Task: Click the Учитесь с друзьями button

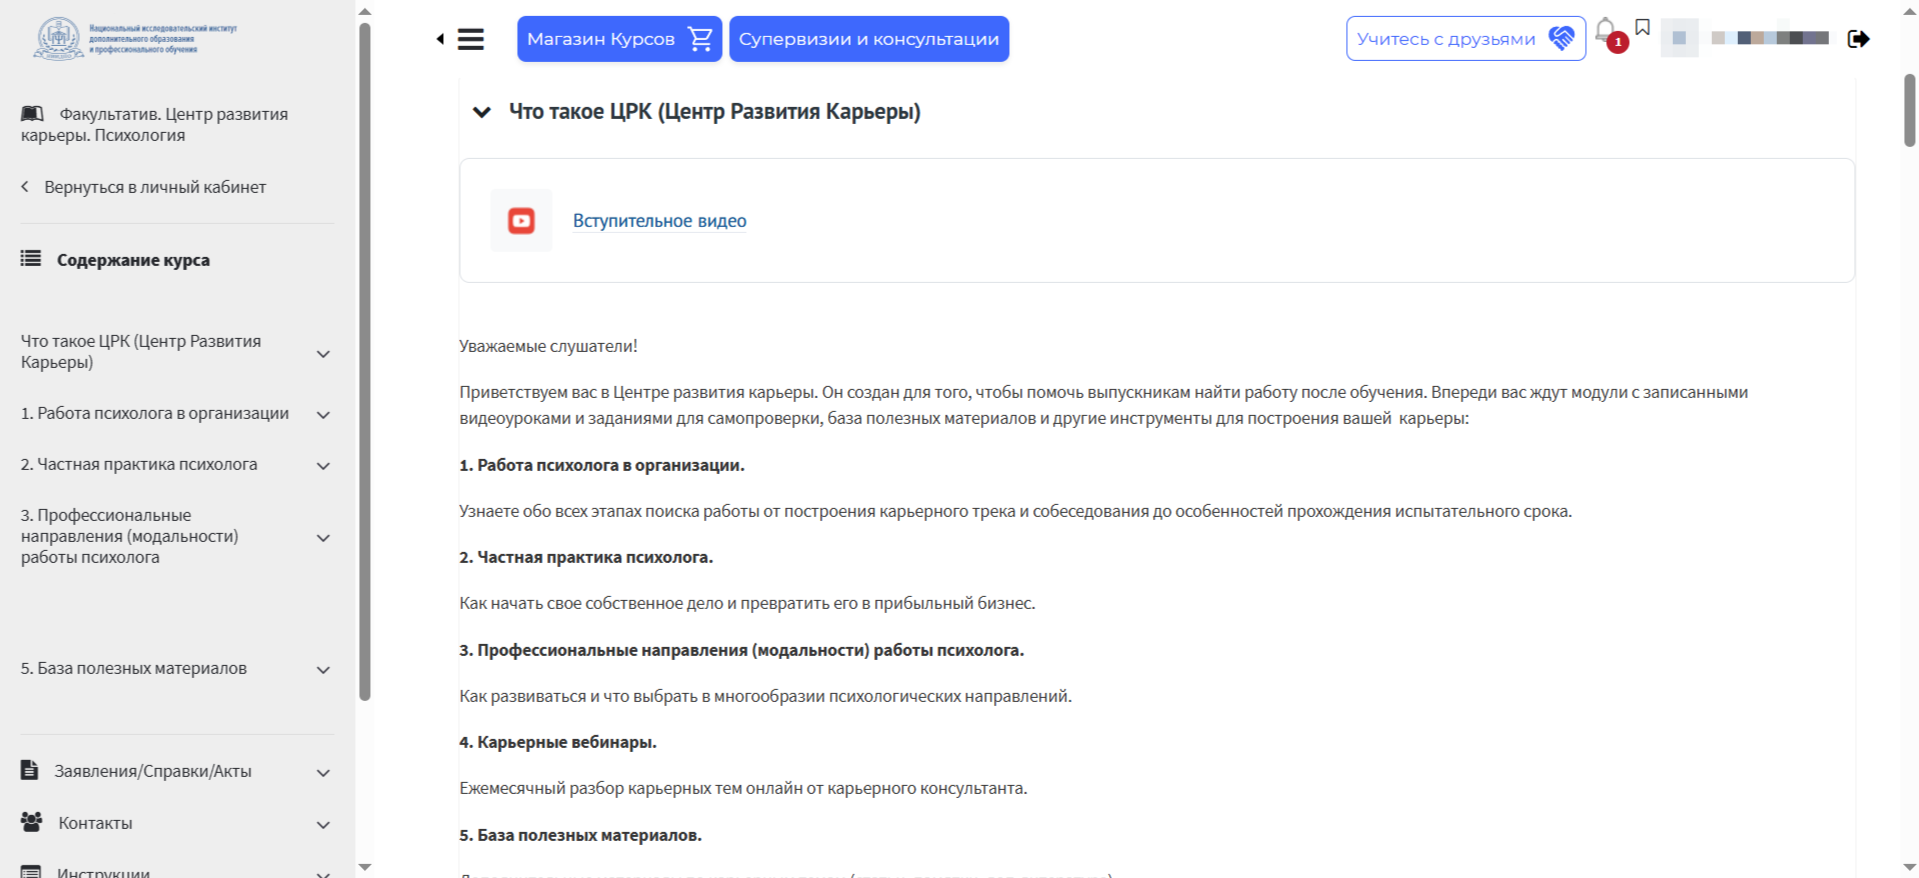Action: [x=1465, y=39]
